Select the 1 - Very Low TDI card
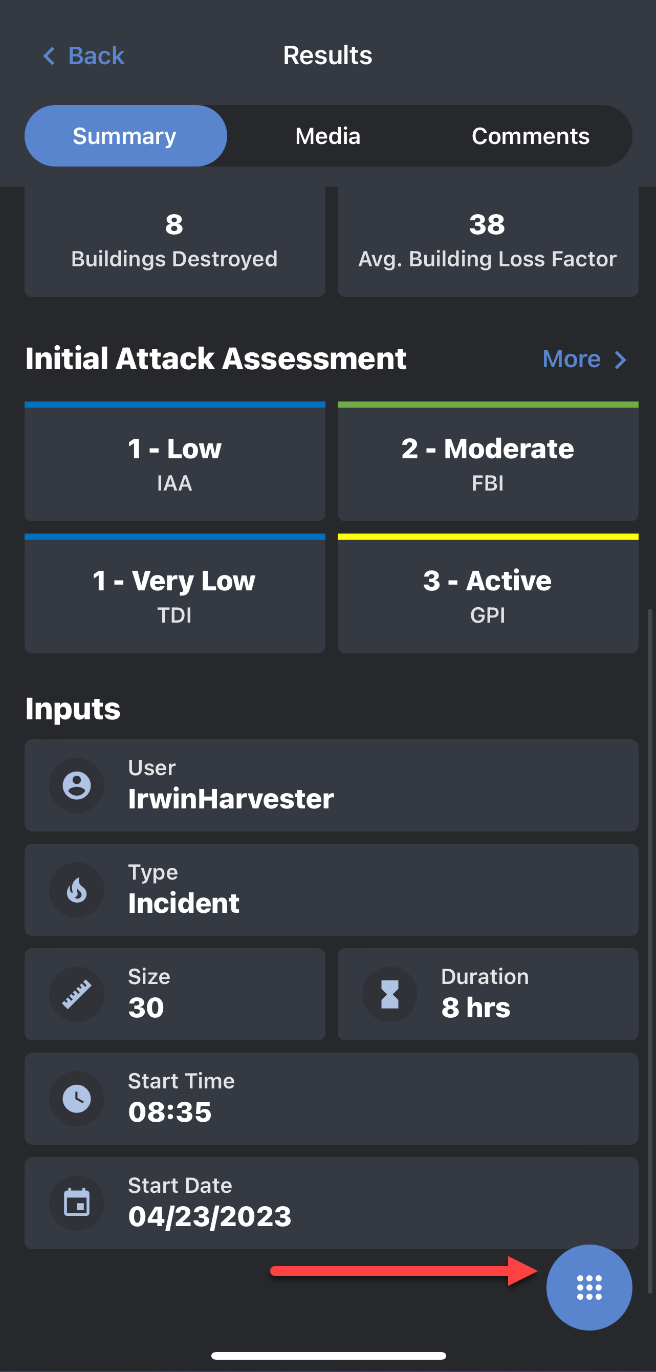 [x=175, y=594]
